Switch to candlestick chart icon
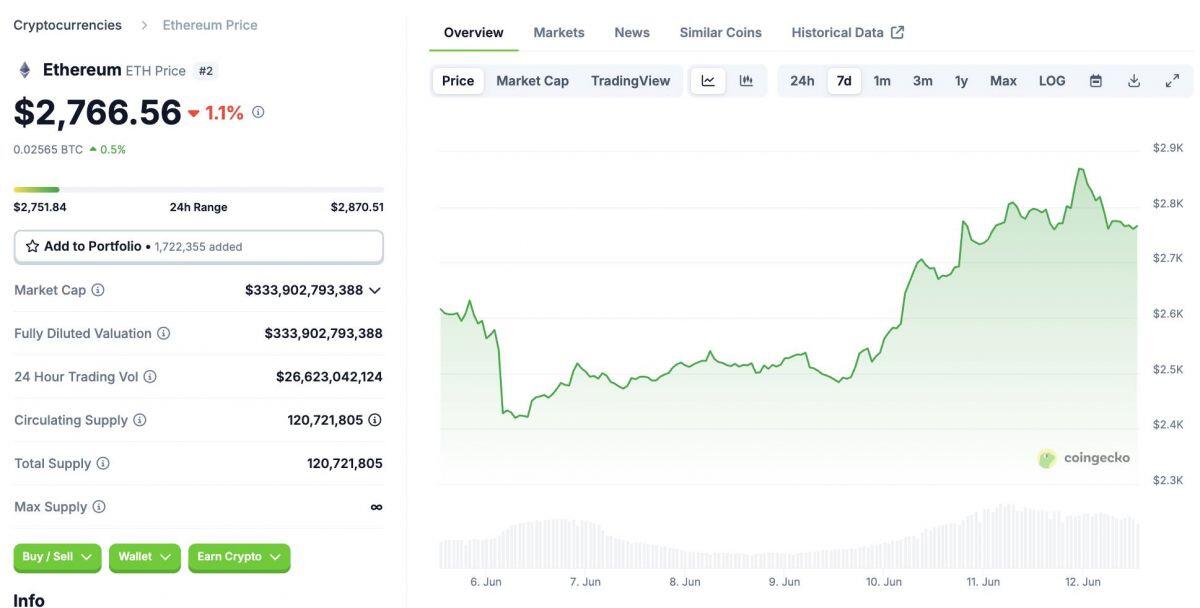 pos(746,81)
